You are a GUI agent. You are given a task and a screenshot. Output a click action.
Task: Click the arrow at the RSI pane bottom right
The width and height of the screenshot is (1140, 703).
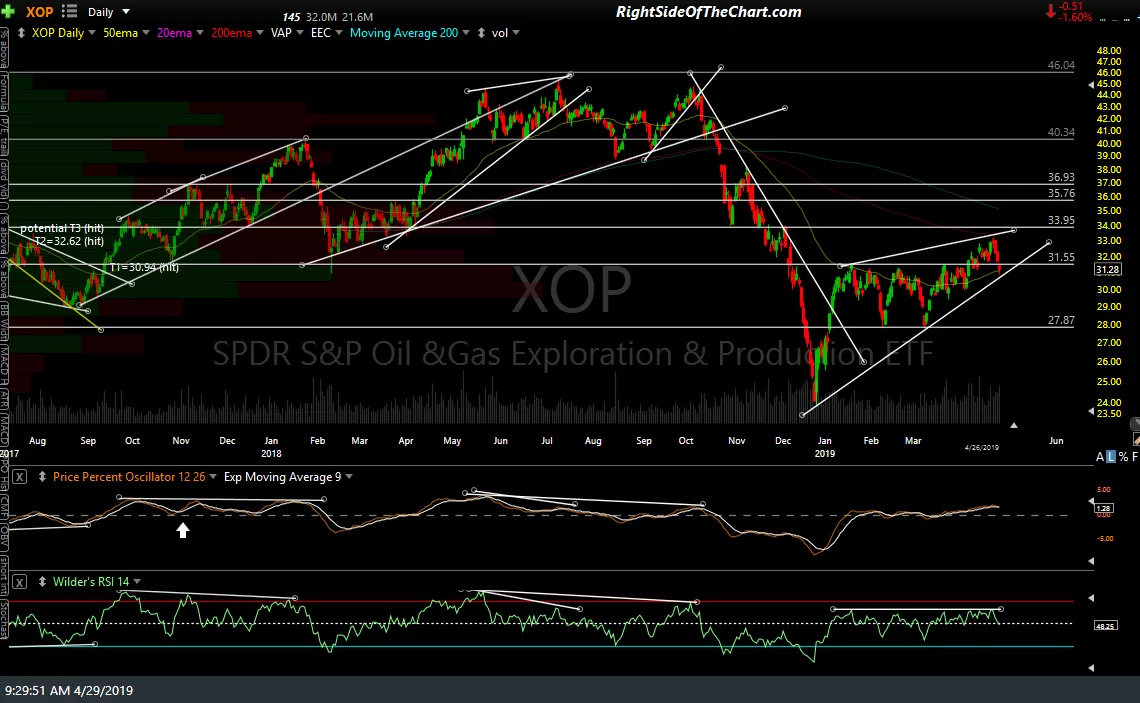pyautogui.click(x=1091, y=667)
